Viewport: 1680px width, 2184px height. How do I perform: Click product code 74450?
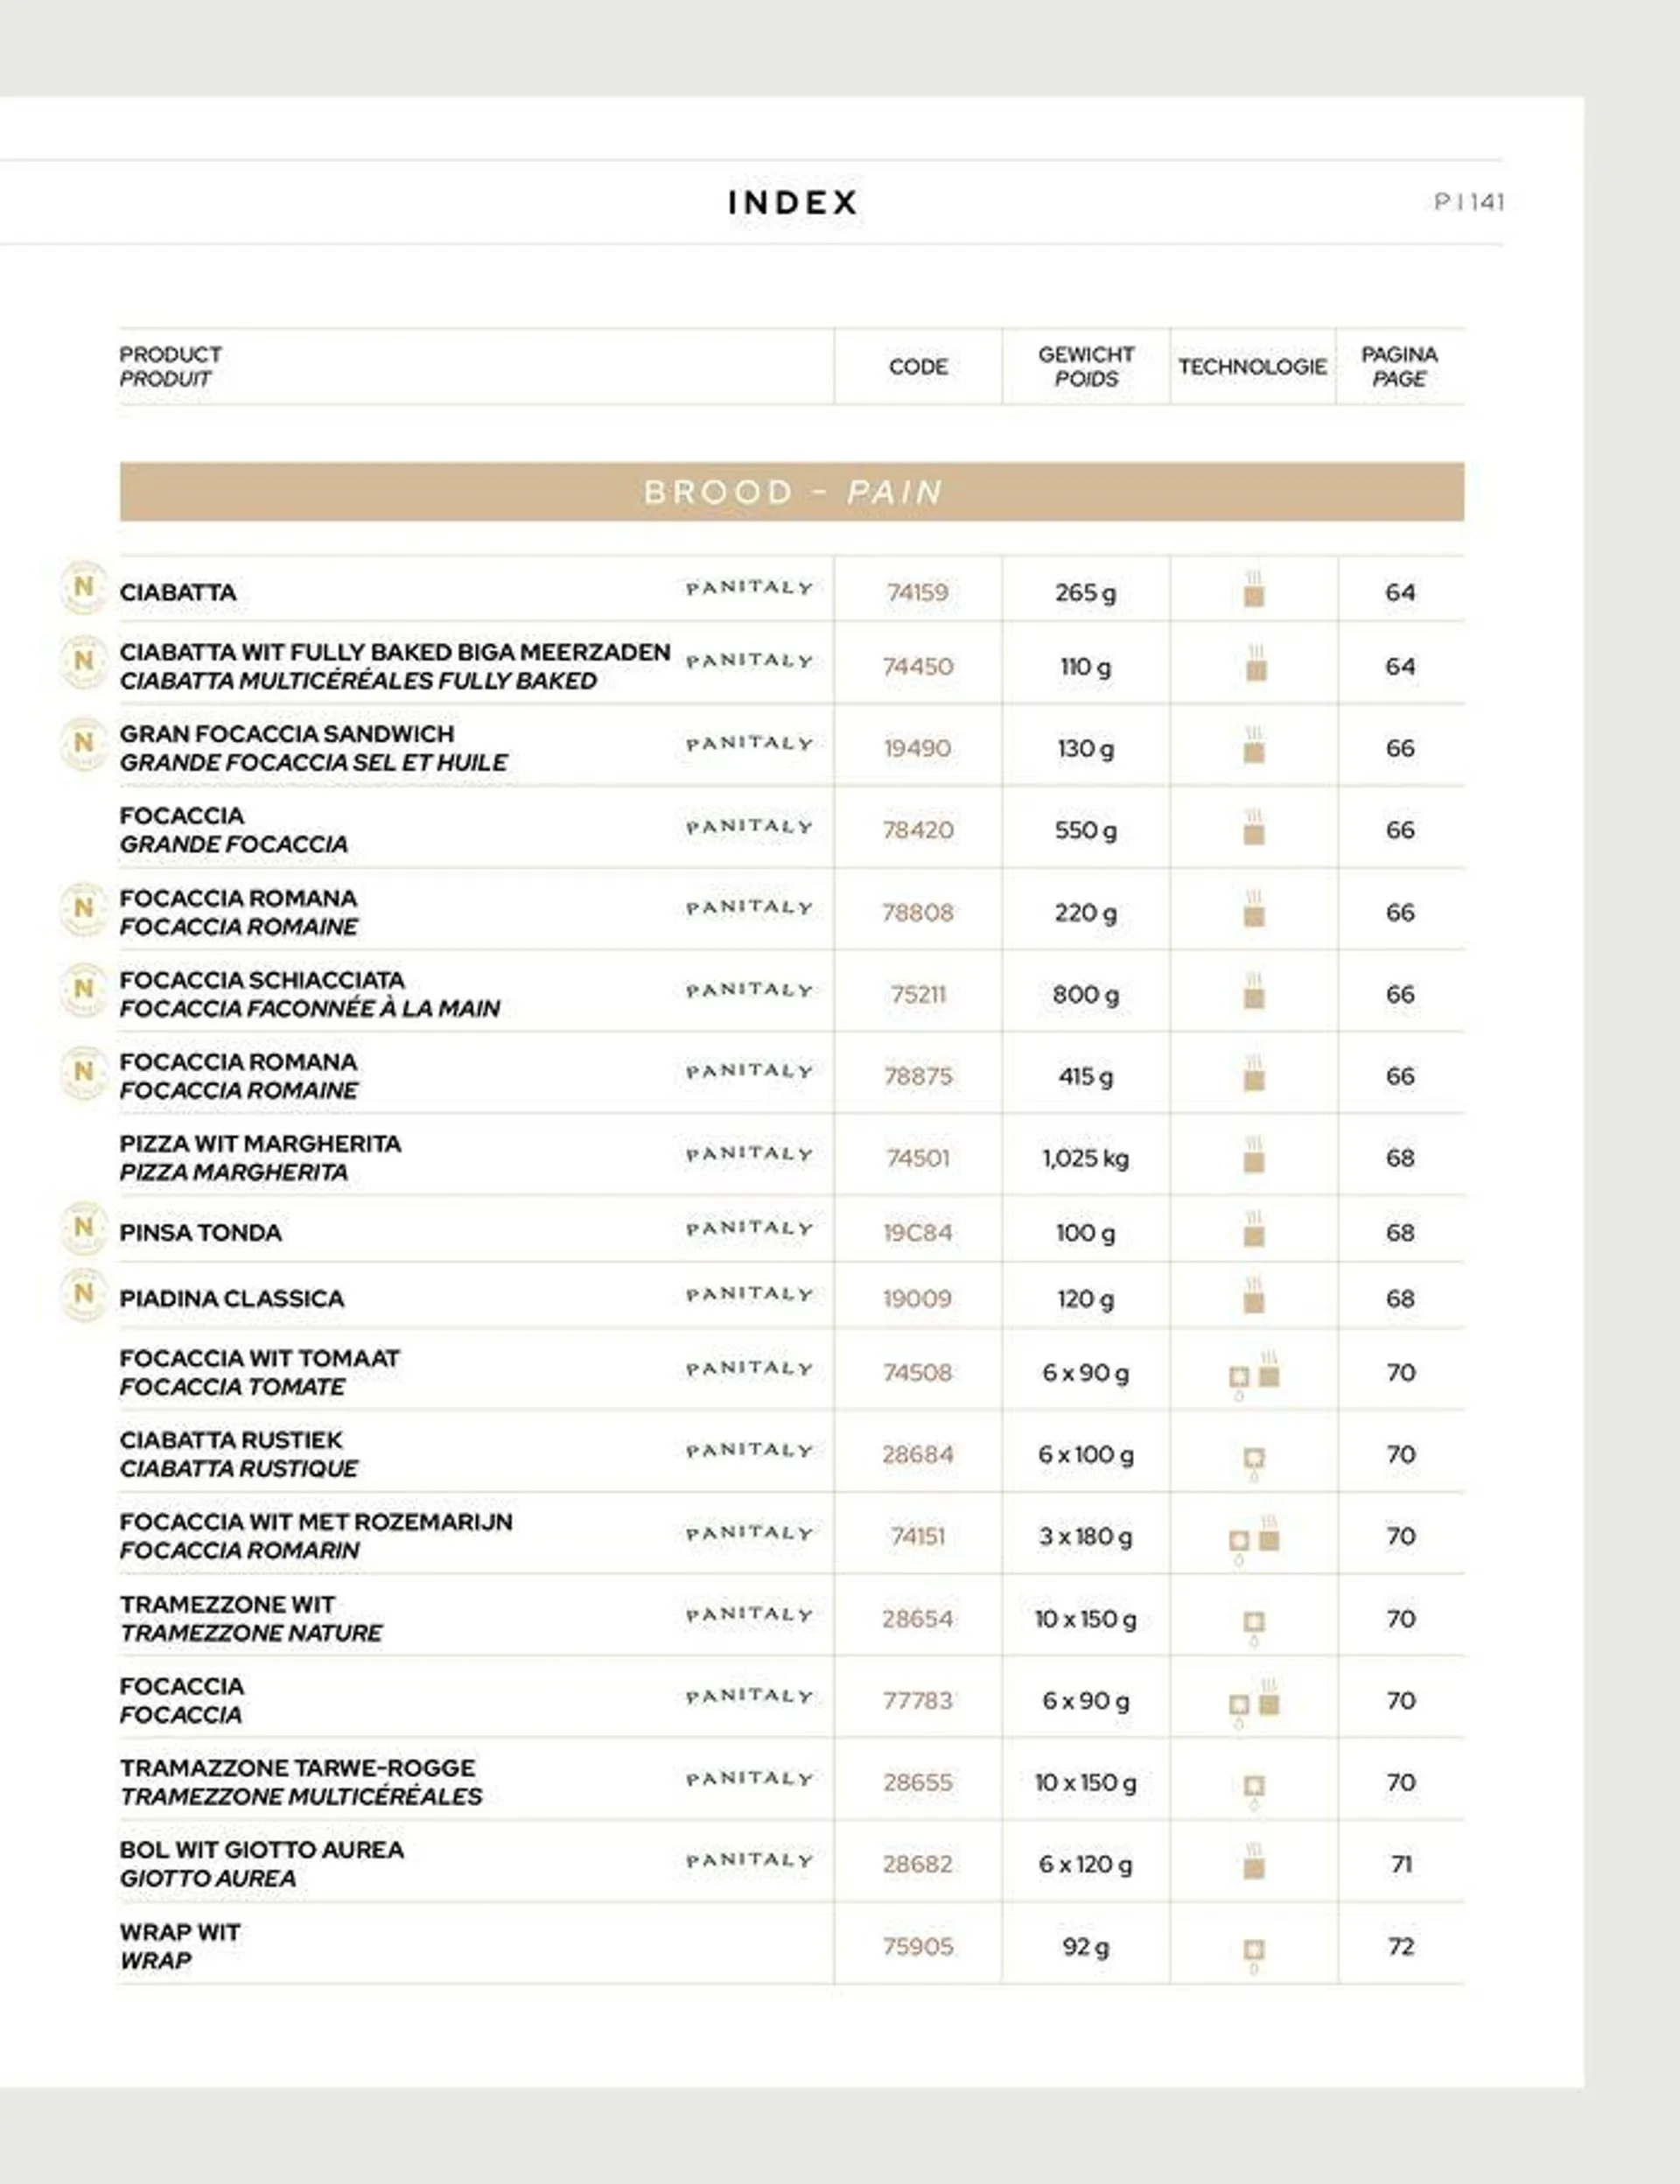pos(918,666)
